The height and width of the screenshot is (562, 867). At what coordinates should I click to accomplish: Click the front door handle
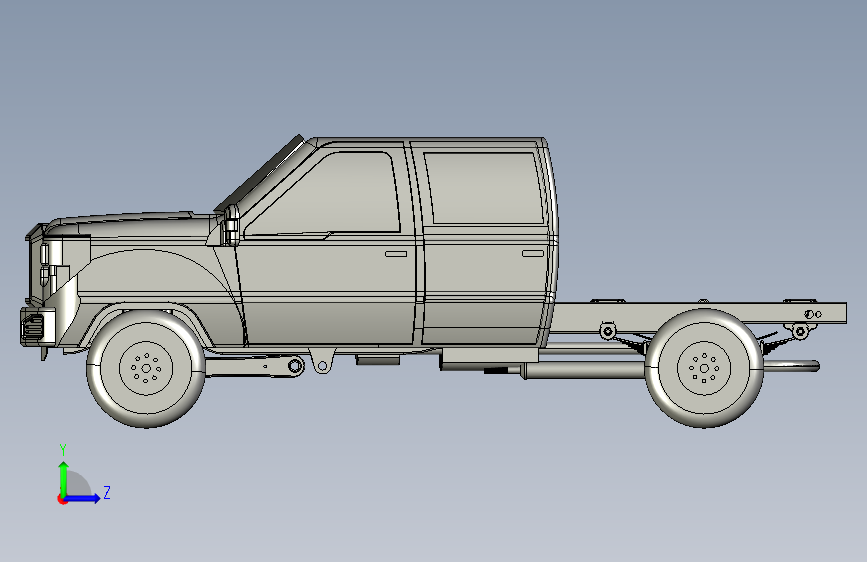pyautogui.click(x=396, y=254)
